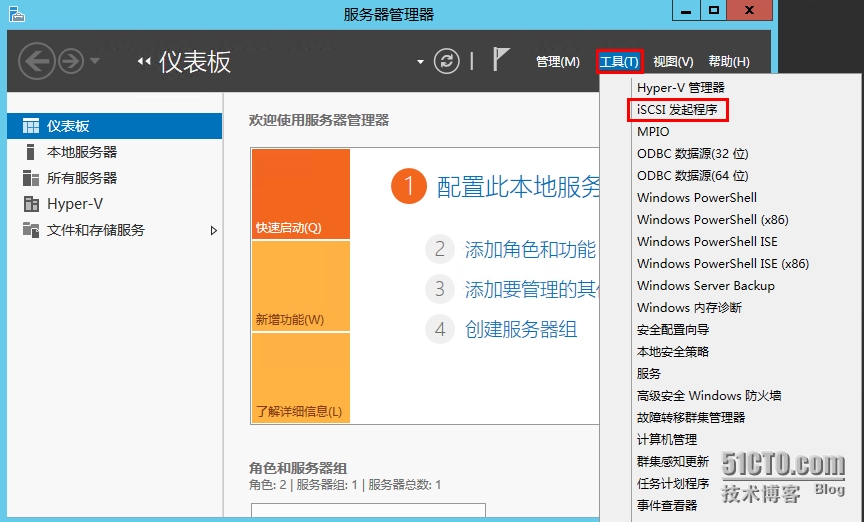864x522 pixels.
Task: Expand 文件和存储服务 arrow
Action: point(214,230)
